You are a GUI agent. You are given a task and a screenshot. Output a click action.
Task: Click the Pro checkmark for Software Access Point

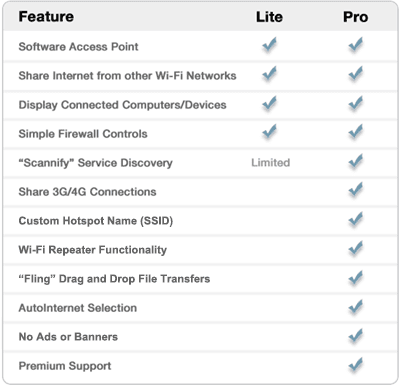tap(356, 45)
